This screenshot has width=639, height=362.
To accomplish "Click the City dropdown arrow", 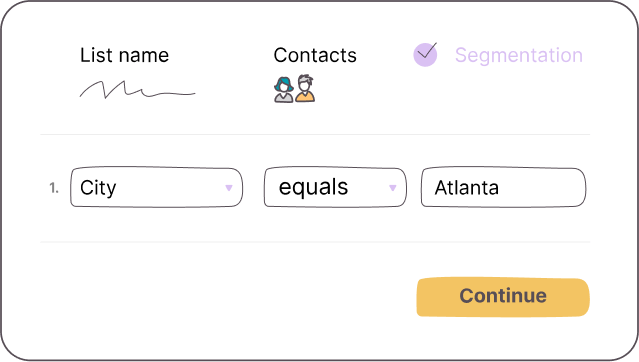I will [x=229, y=188].
